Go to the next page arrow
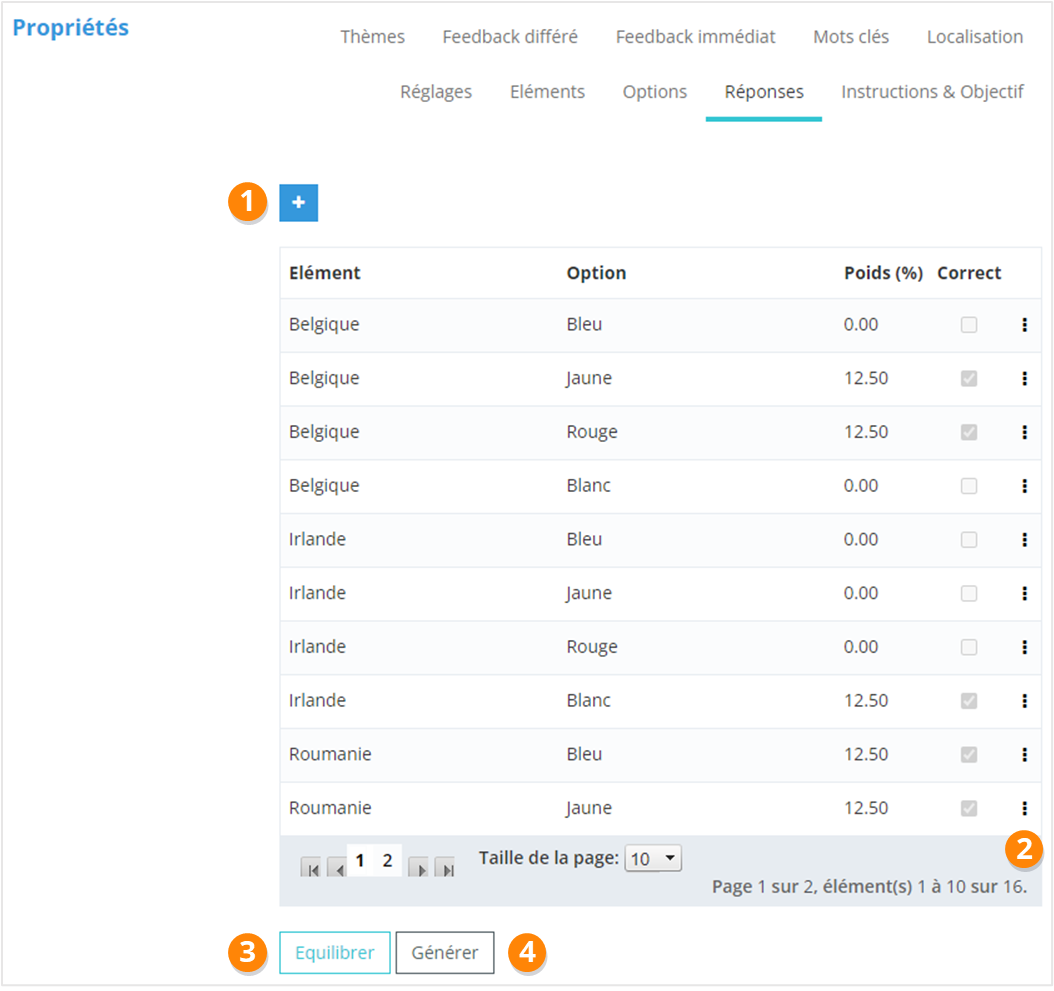The width and height of the screenshot is (1054, 991). tap(418, 869)
